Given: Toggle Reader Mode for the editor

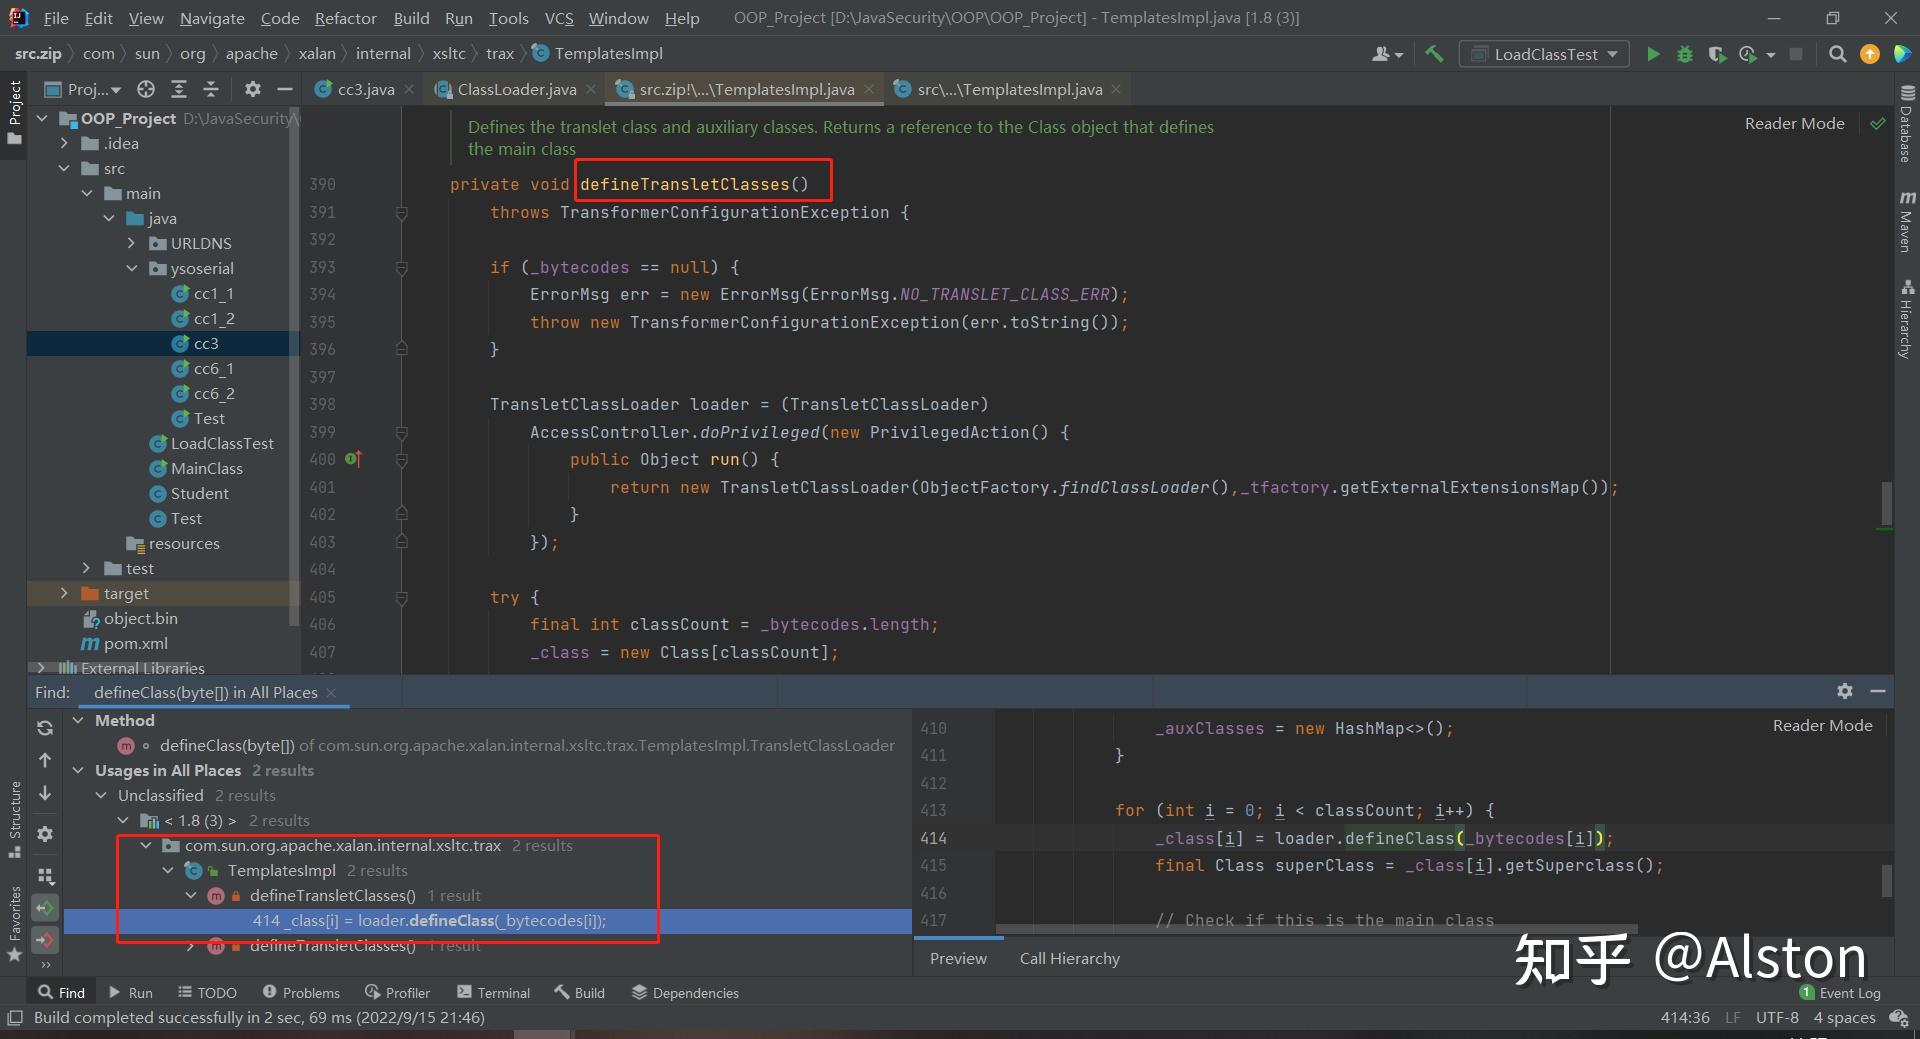Looking at the screenshot, I should tap(1794, 123).
